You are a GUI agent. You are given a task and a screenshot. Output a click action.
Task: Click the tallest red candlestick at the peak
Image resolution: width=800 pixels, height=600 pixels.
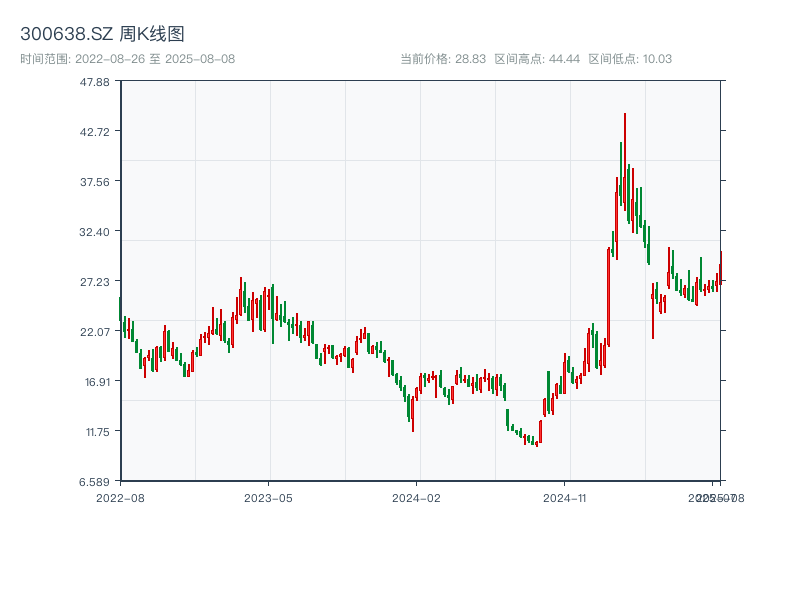pos(625,160)
